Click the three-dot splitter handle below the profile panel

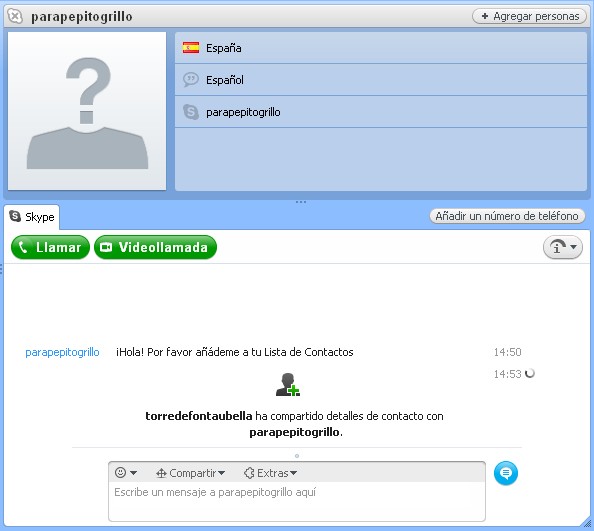tap(301, 202)
